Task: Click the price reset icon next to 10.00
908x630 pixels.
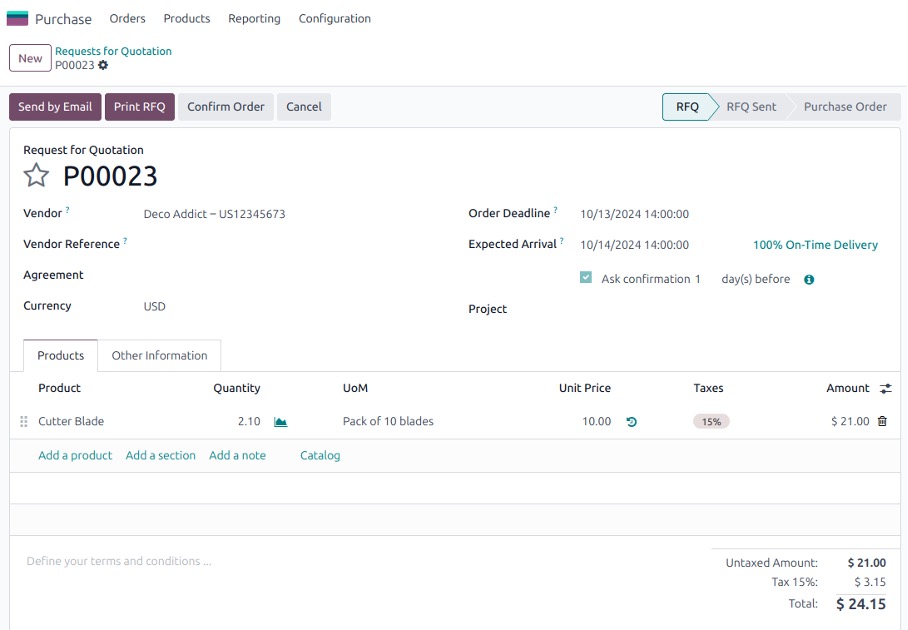Action: 632,422
